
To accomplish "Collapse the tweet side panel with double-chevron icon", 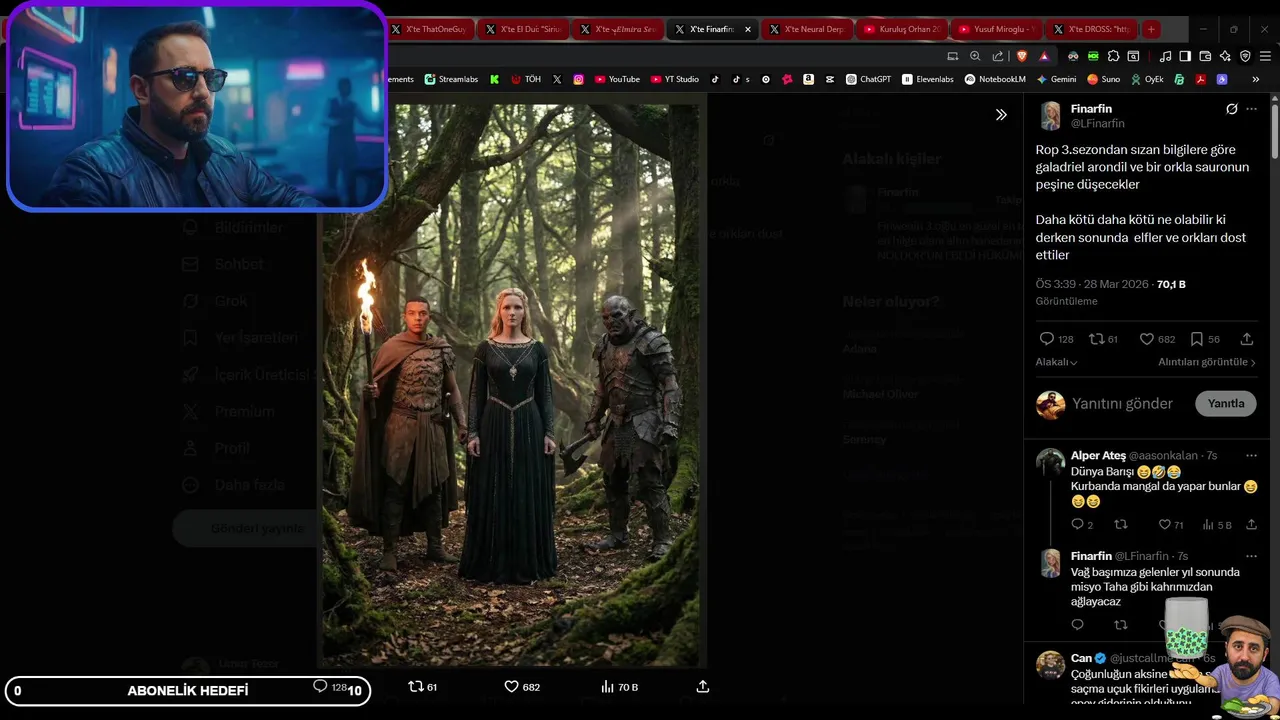I will (1001, 115).
